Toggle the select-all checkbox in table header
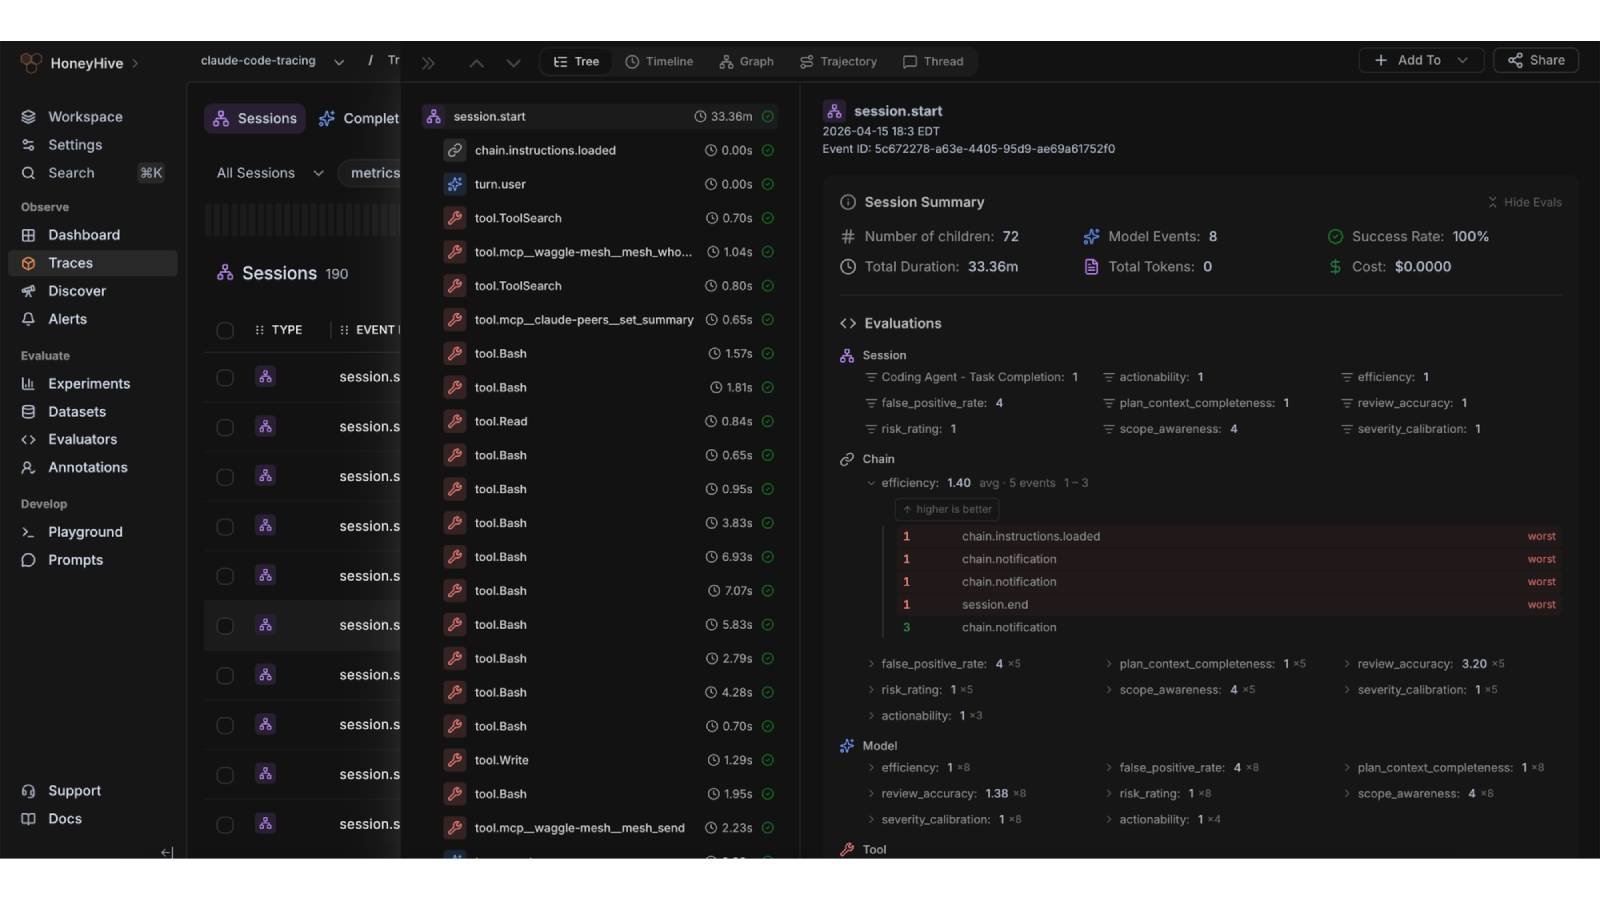Viewport: 1600px width, 900px height. 225,330
